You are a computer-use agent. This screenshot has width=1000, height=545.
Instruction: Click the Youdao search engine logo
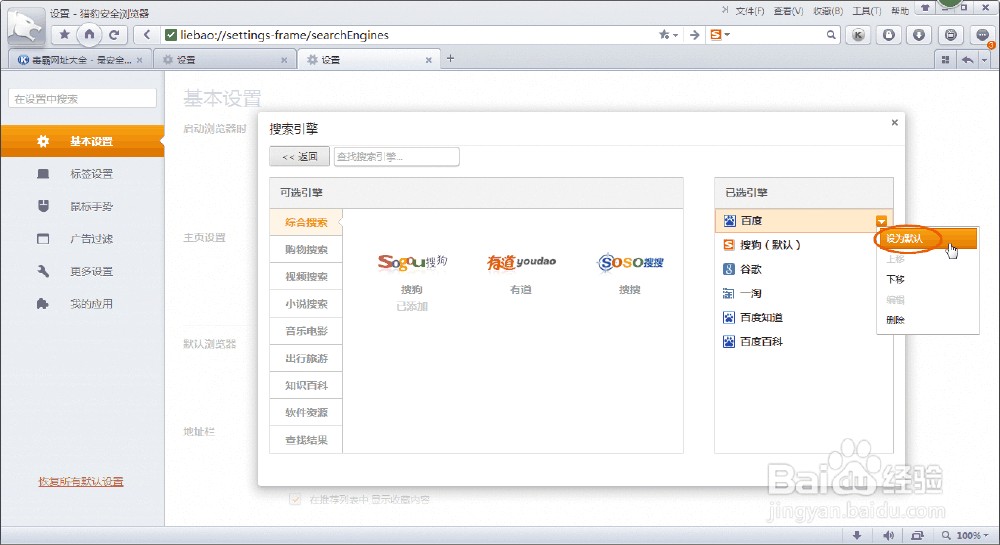click(521, 262)
